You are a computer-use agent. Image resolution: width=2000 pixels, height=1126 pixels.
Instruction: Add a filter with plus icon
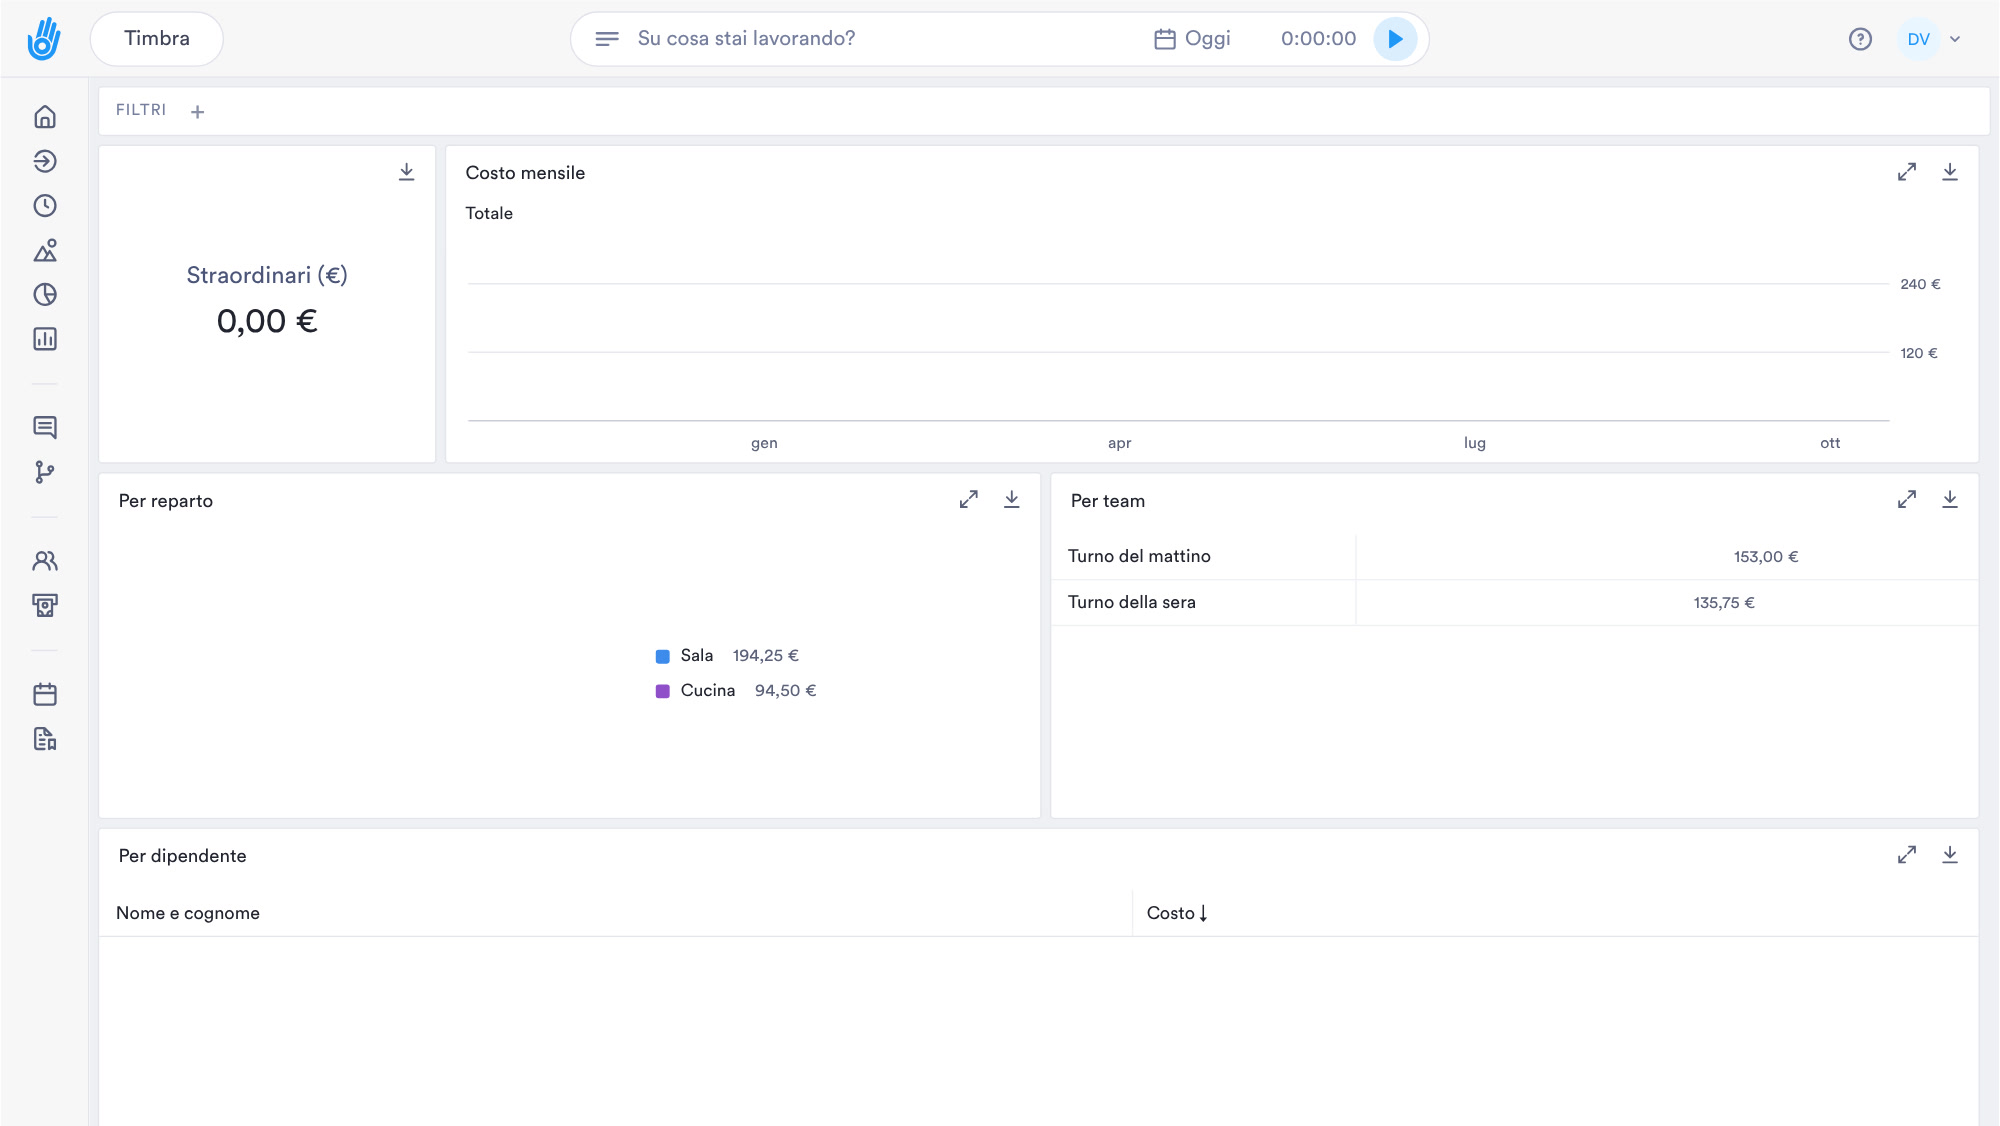click(198, 112)
